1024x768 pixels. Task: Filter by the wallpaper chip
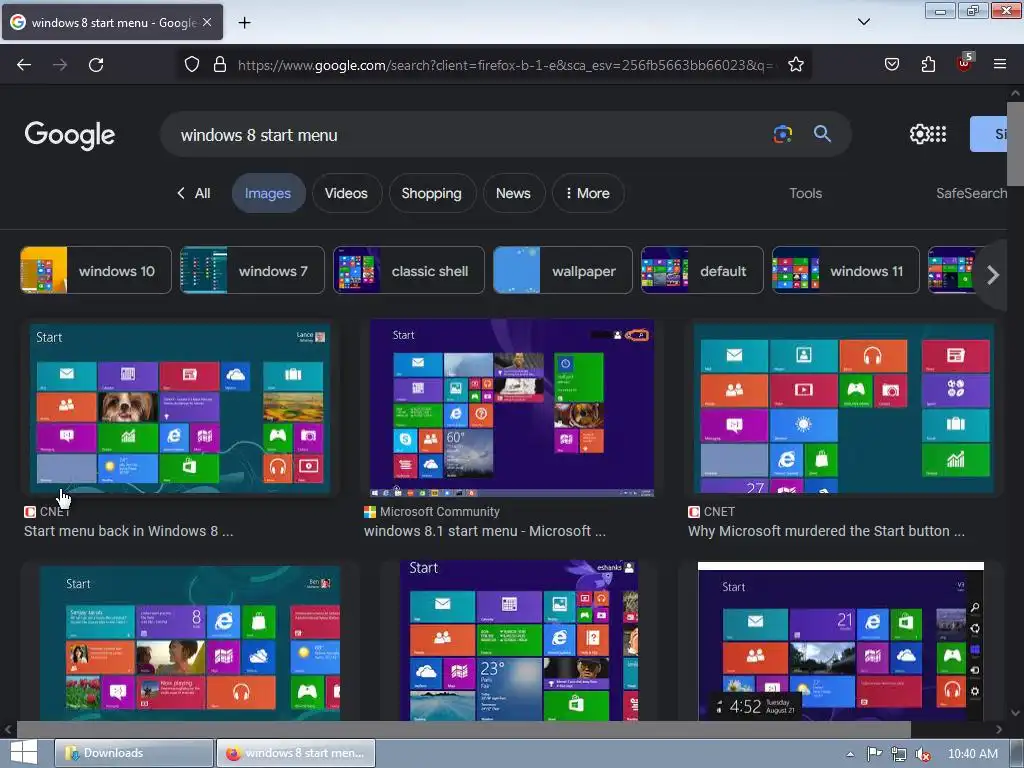pyautogui.click(x=563, y=270)
